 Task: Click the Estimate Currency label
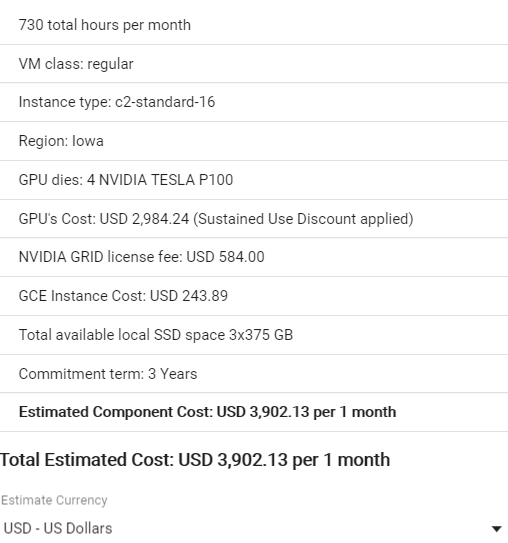coord(54,500)
